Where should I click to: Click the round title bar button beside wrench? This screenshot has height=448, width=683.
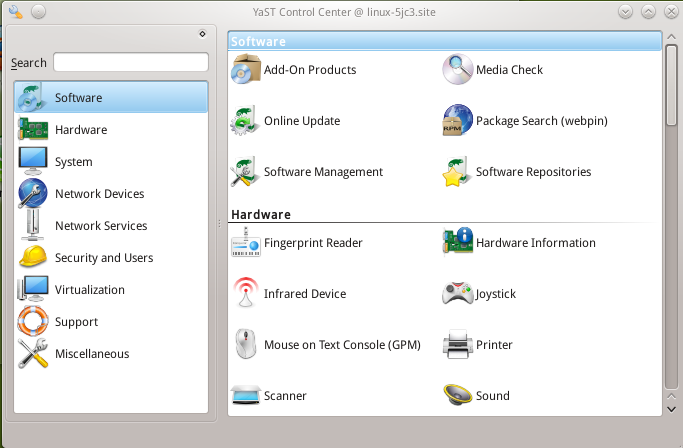click(x=38, y=12)
